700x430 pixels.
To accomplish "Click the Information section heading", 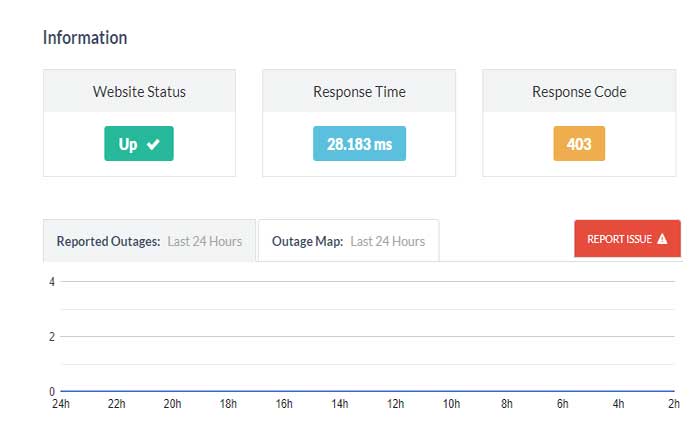I will (85, 38).
